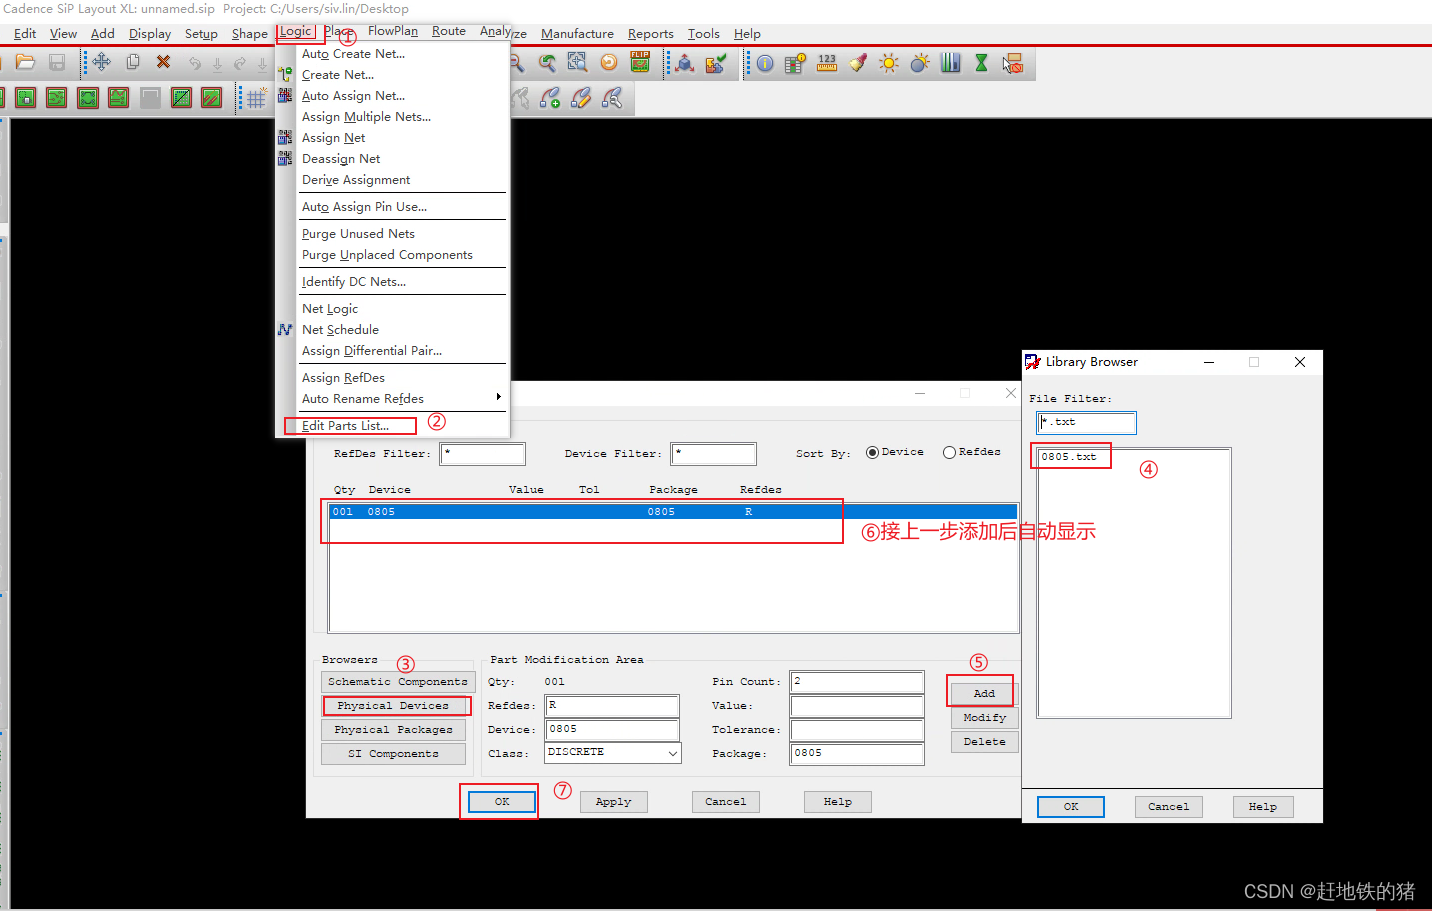Choose Purge Unused Nets menu entry
Screen dimensions: 1432x911
point(358,234)
